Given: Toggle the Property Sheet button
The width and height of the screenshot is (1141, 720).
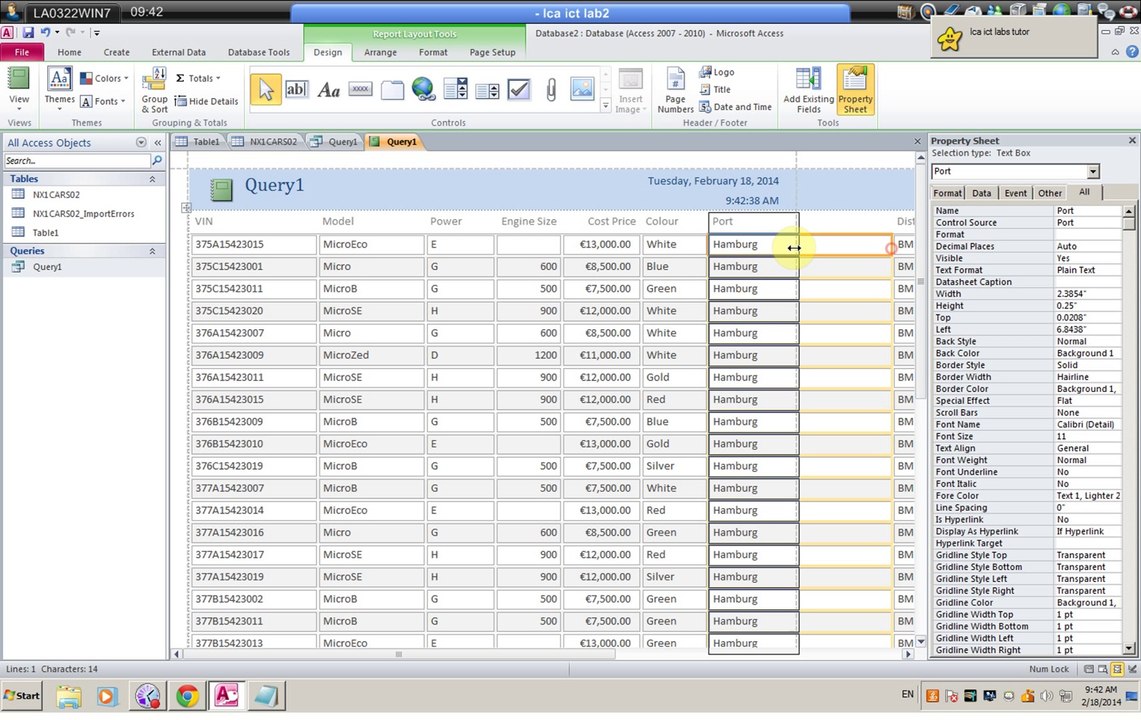Looking at the screenshot, I should (855, 90).
